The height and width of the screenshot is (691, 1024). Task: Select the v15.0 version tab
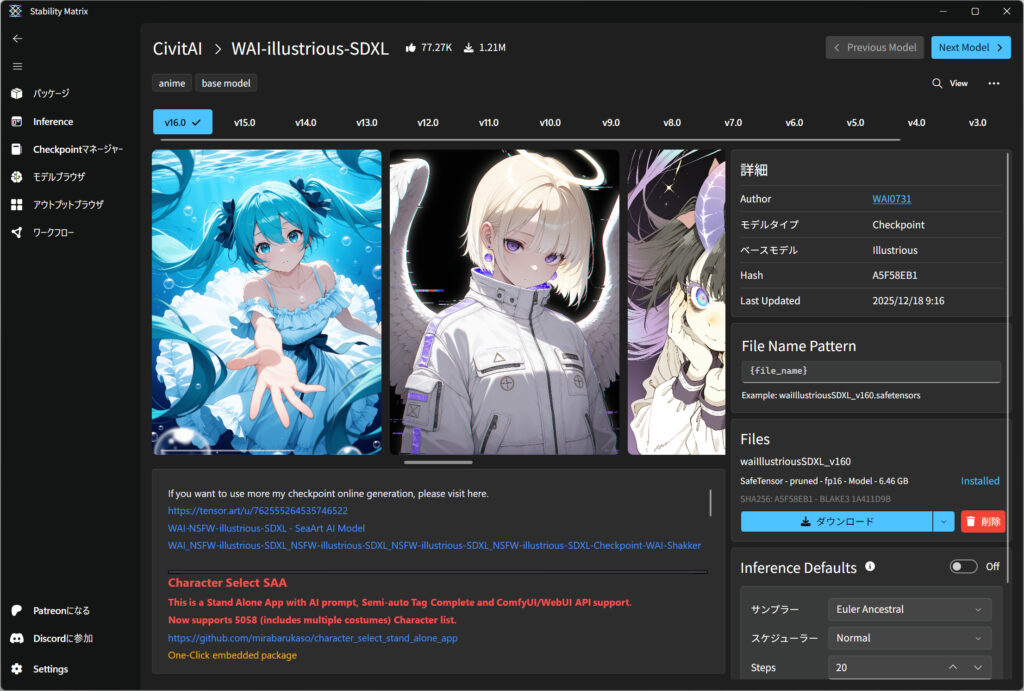click(244, 122)
